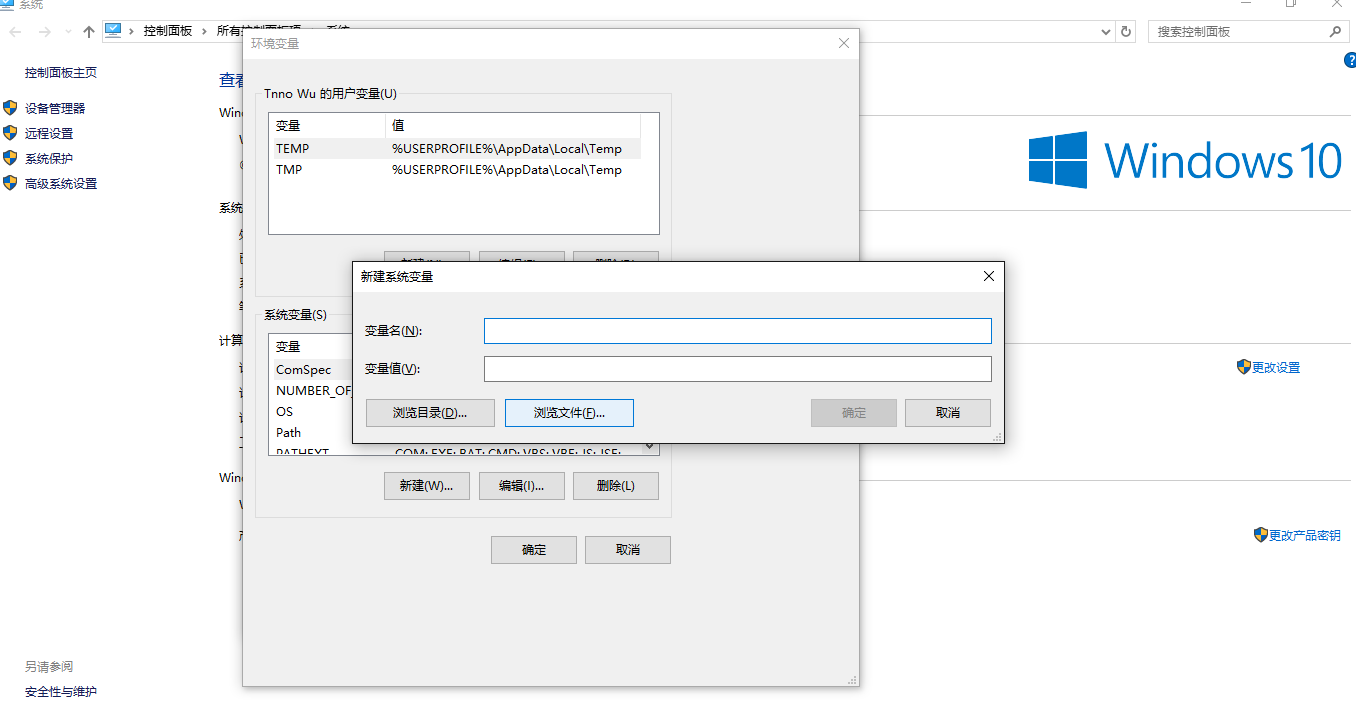Image resolution: width=1356 pixels, height=715 pixels.
Task: Open recent locations dropdown arrow
Action: point(68,32)
